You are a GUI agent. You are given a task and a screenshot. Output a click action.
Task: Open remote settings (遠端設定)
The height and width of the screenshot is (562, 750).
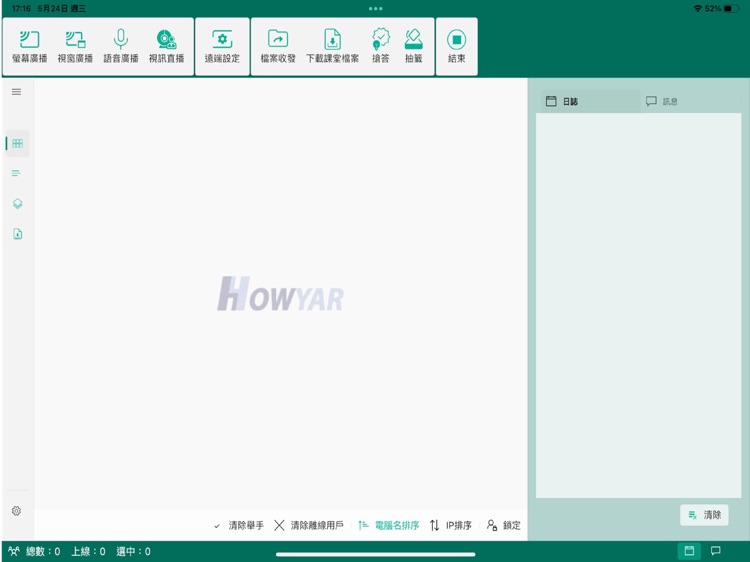pos(222,46)
